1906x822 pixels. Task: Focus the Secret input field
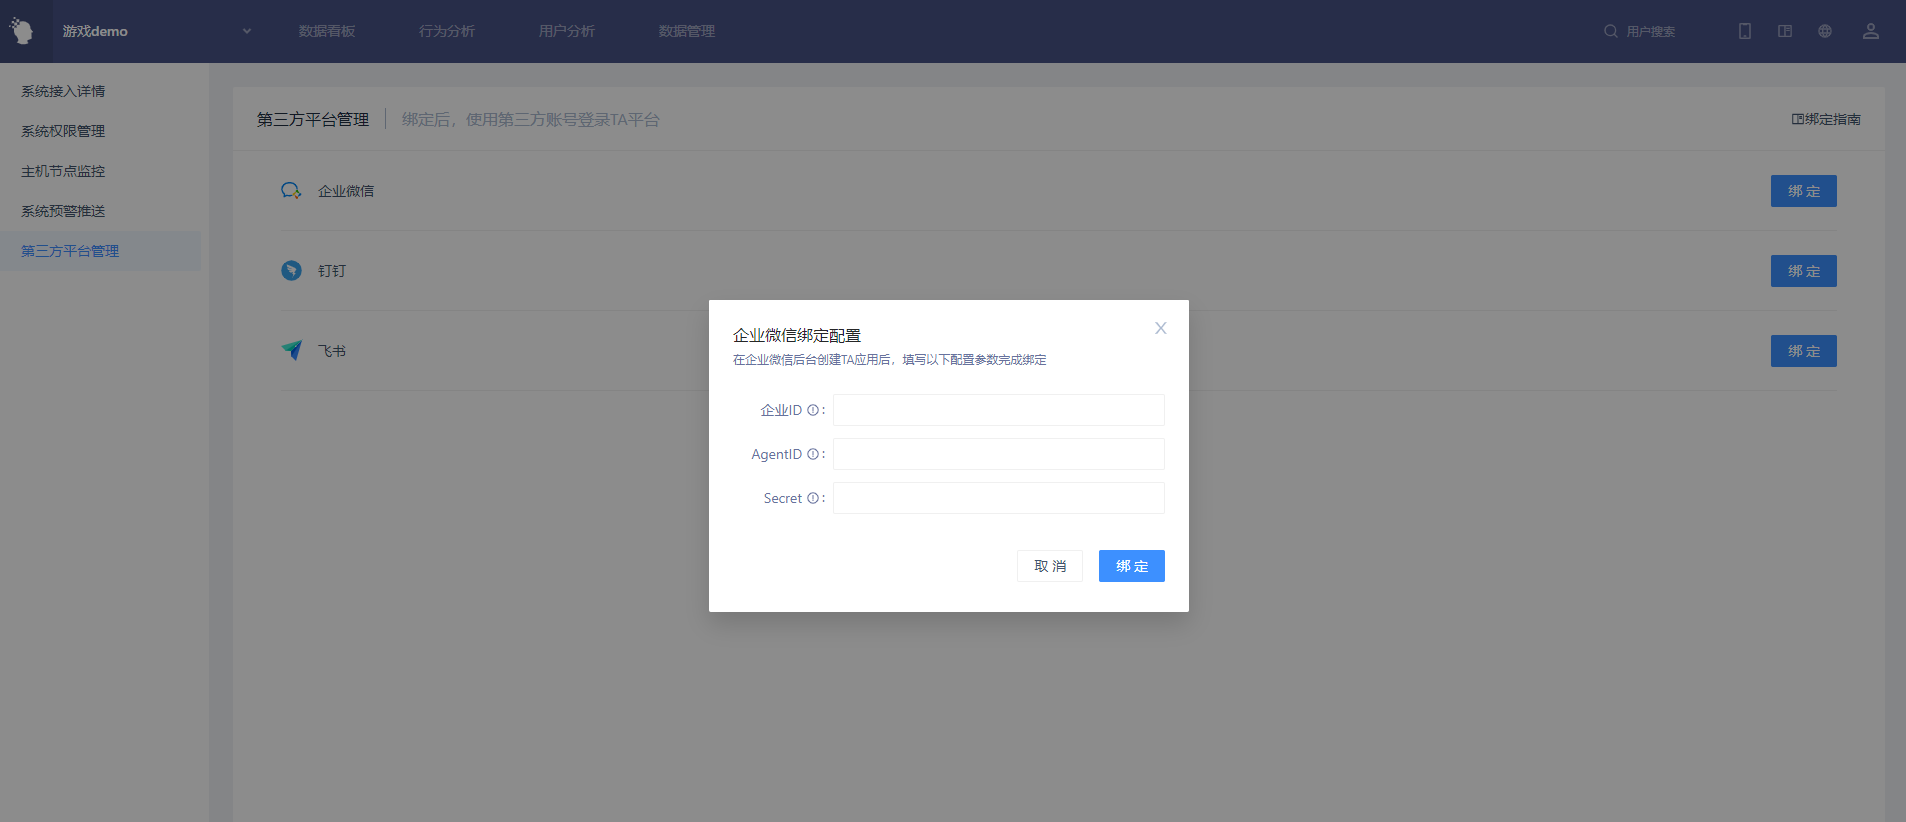[x=998, y=498]
